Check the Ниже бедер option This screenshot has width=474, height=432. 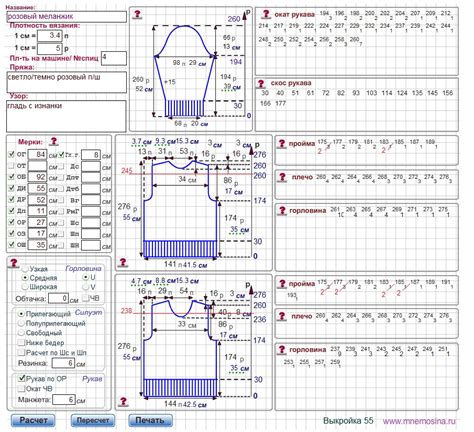[21, 342]
